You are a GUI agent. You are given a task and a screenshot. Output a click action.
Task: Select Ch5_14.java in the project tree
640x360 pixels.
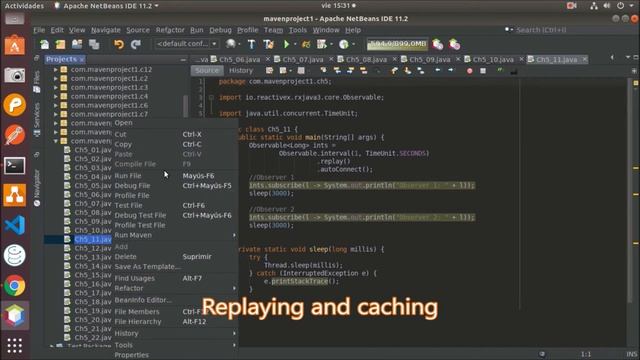pos(93,266)
